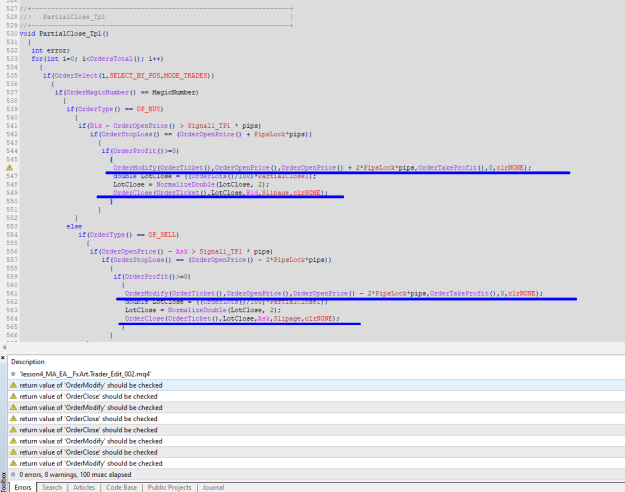The image size is (625, 492).
Task: Click the horizontal scrollbar left arrow
Action: click(x=4, y=347)
